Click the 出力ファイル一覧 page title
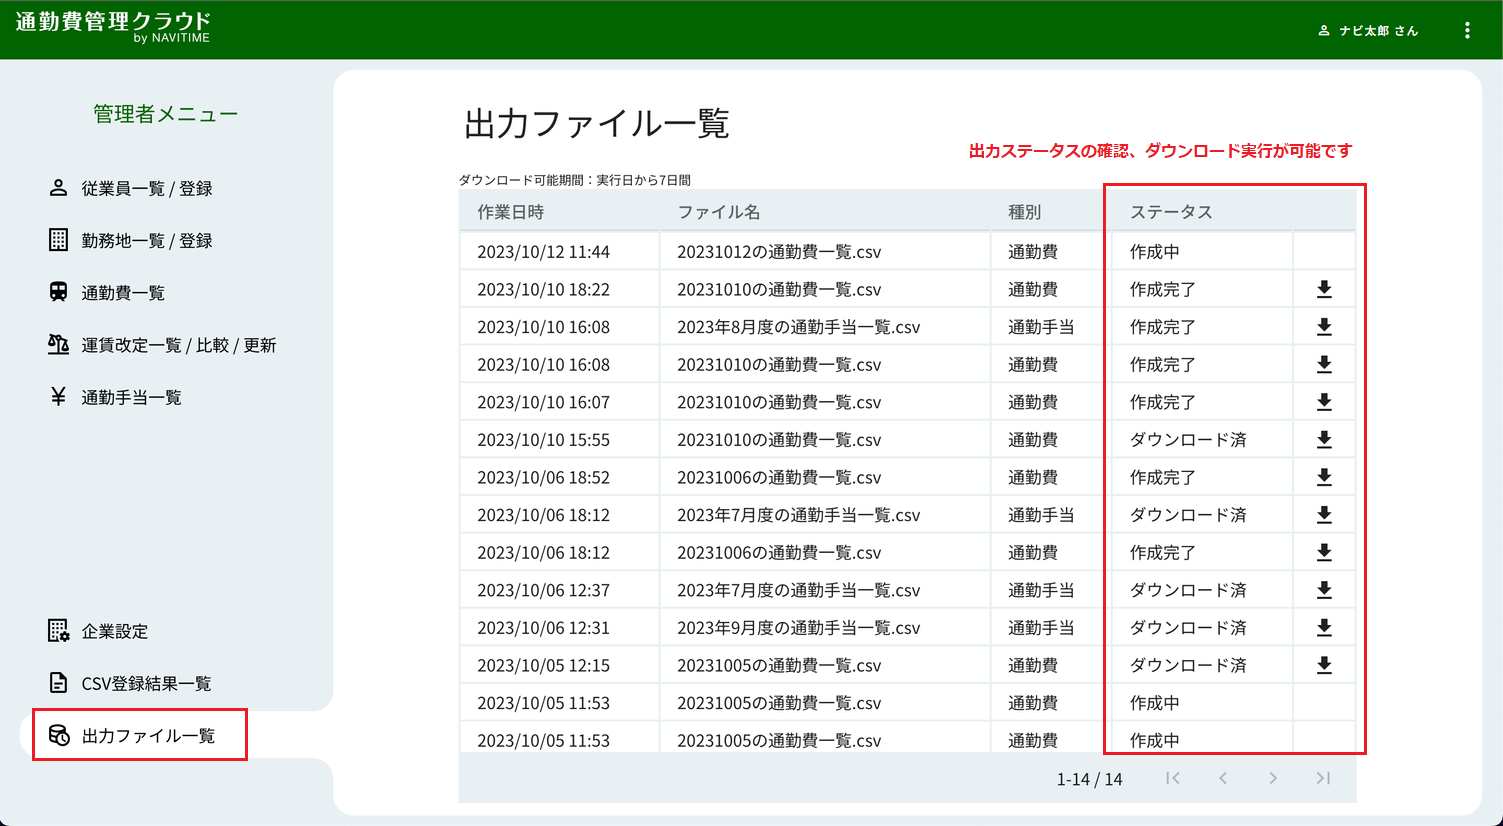The image size is (1503, 826). [597, 124]
